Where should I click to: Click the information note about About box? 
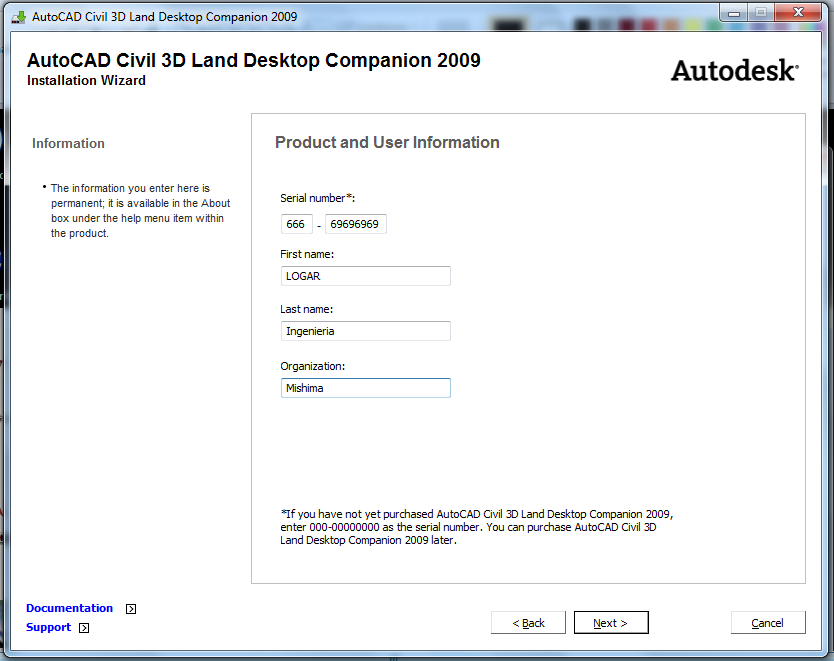(140, 211)
